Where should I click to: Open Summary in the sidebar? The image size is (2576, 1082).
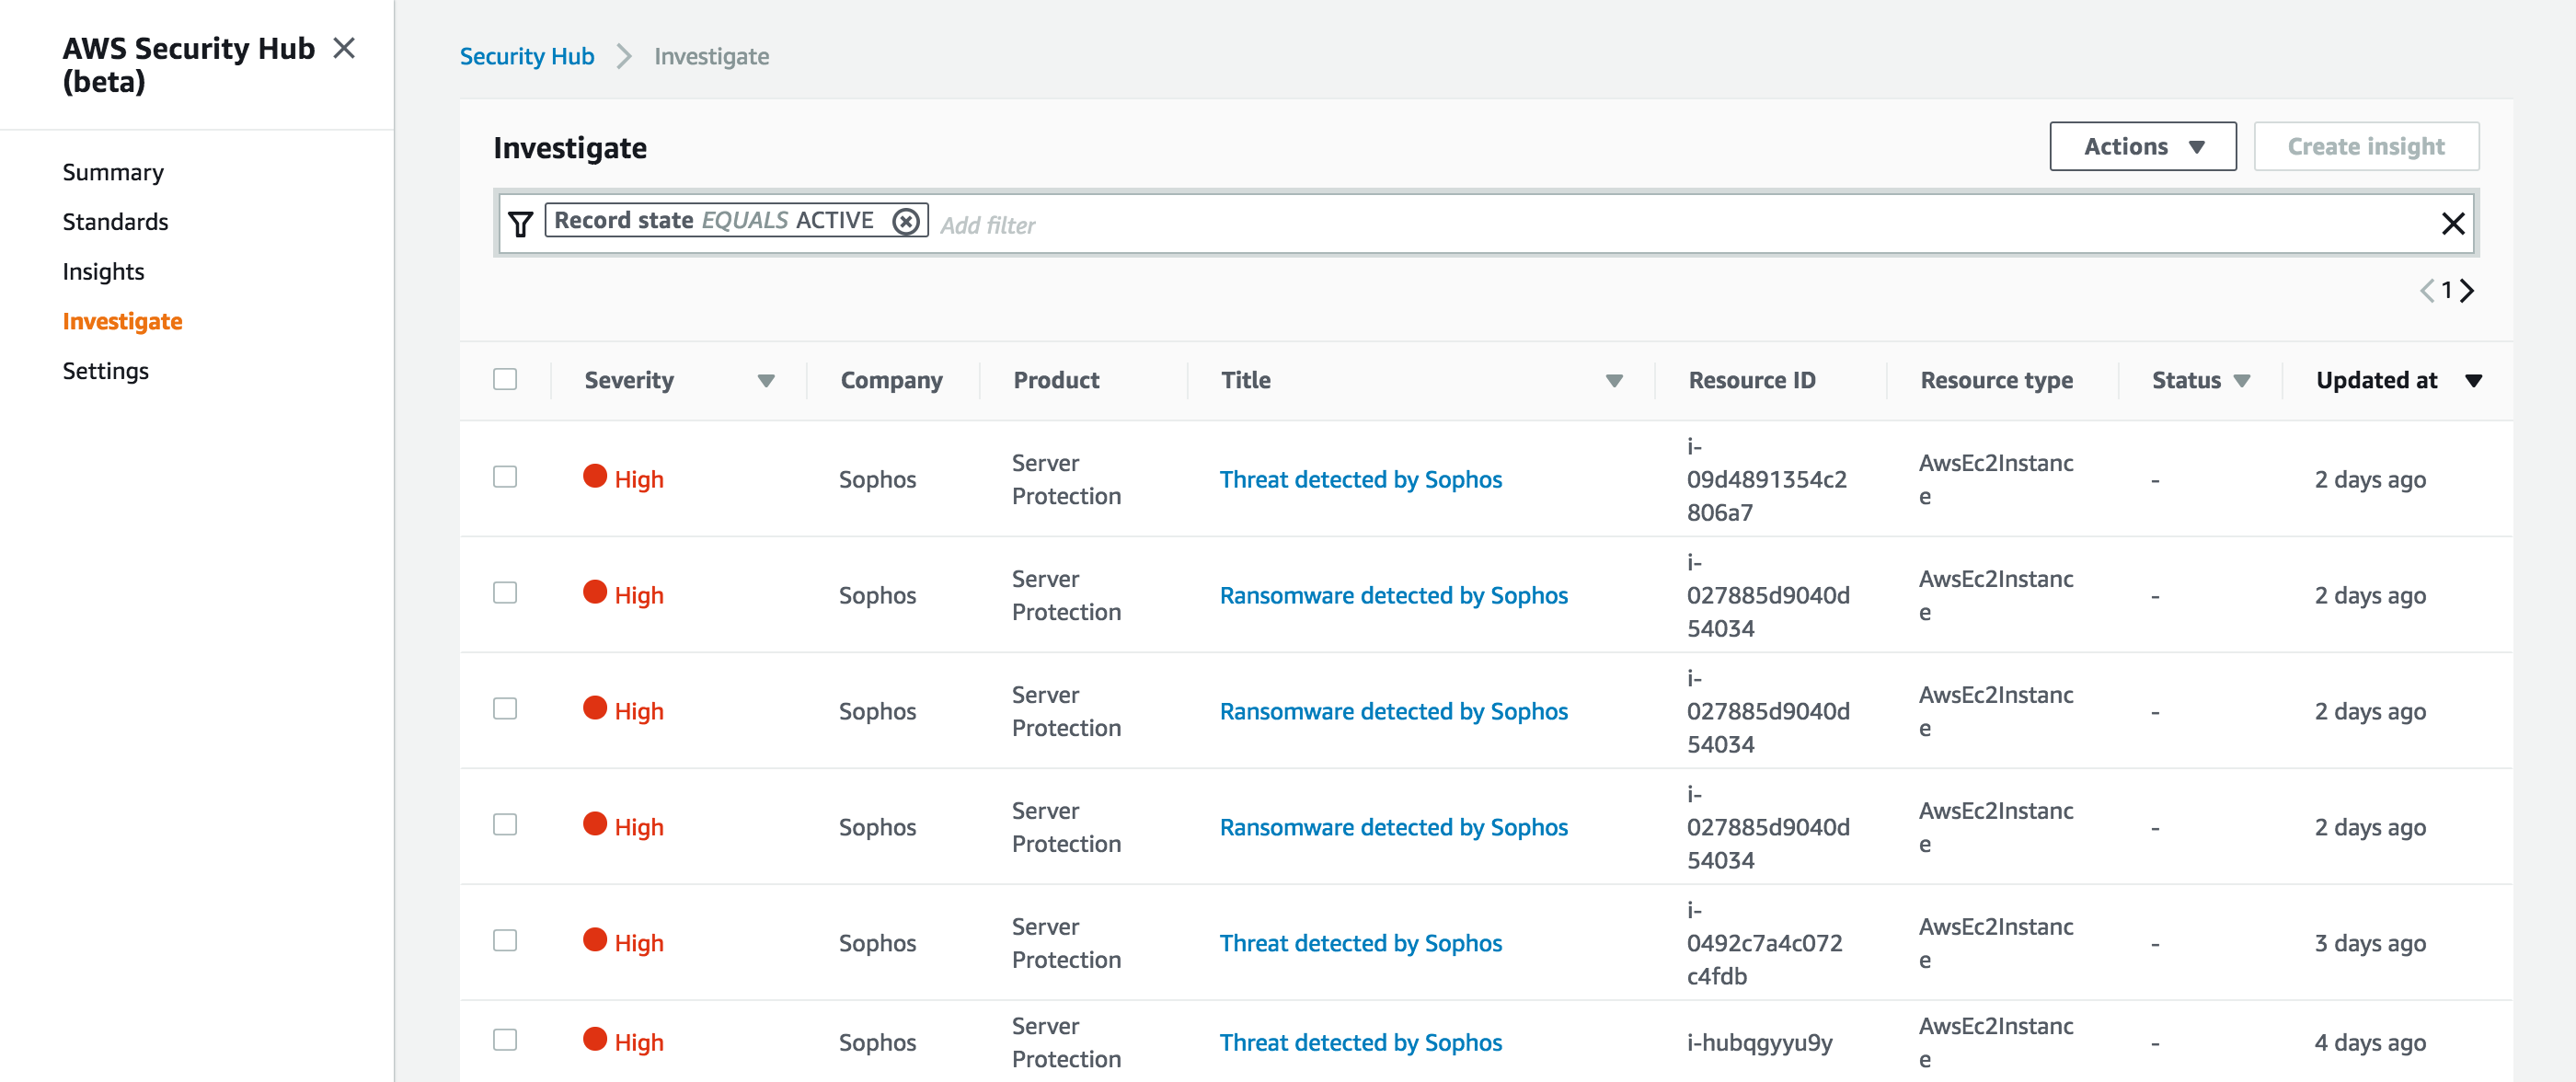(x=113, y=172)
